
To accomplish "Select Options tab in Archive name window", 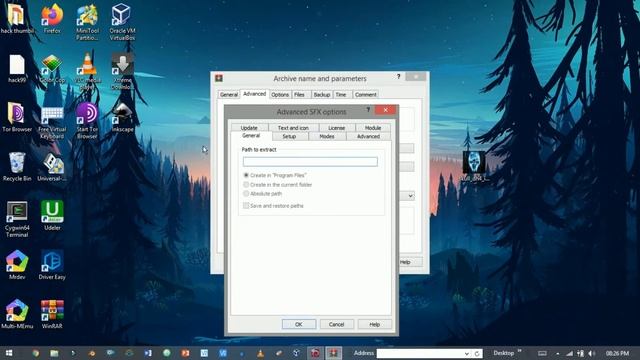I will (280, 94).
